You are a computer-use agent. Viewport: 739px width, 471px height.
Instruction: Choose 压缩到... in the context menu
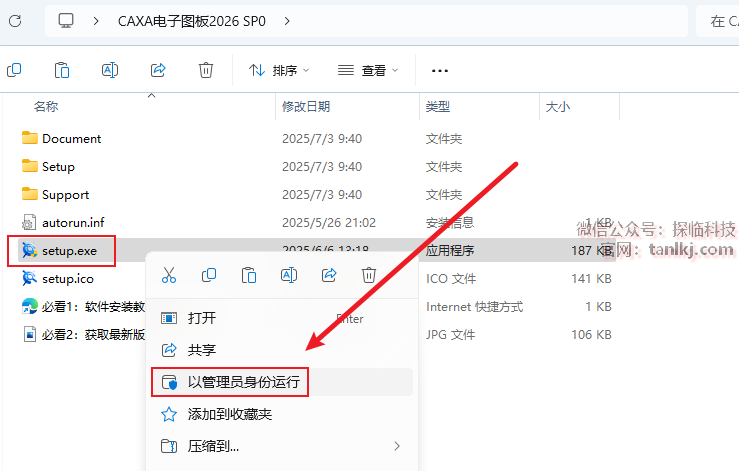(x=282, y=446)
